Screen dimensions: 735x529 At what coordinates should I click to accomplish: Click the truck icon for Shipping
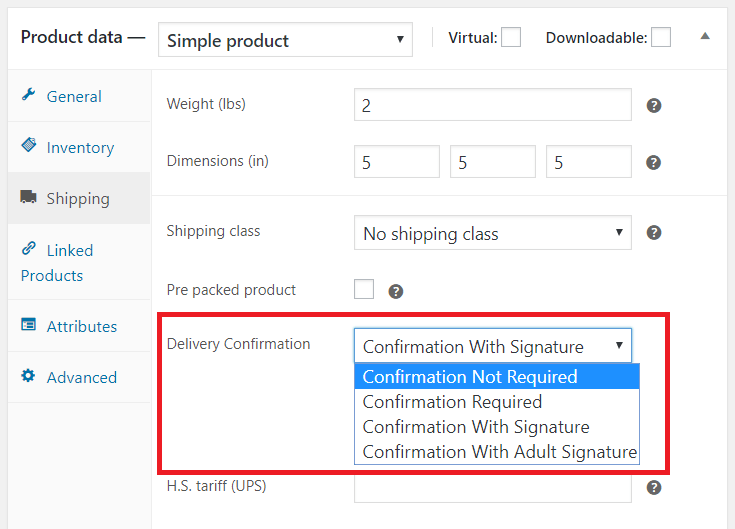click(x=28, y=198)
